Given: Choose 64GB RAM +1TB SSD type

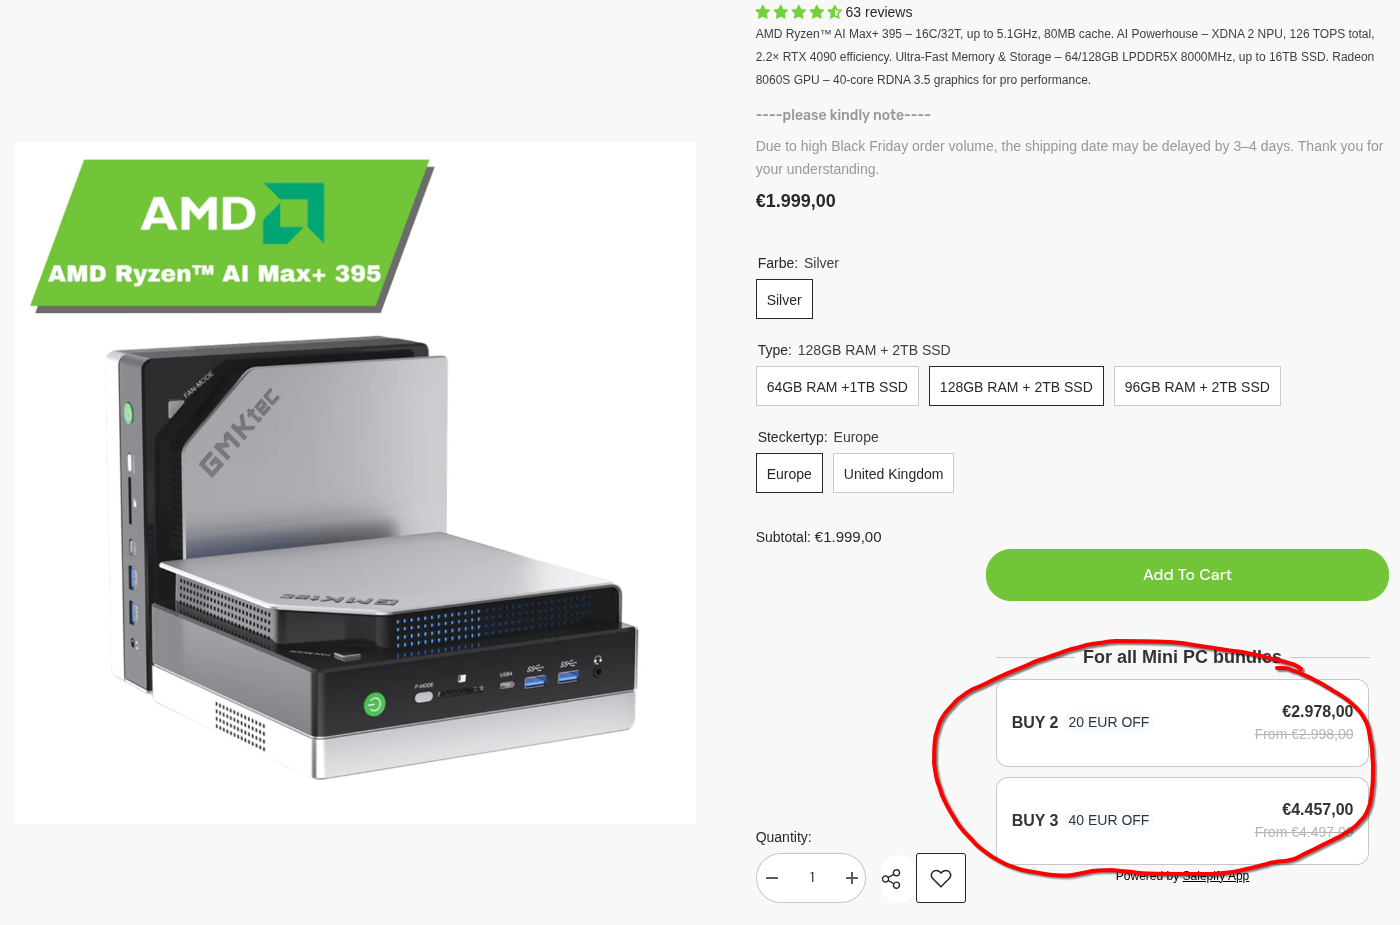Looking at the screenshot, I should point(837,387).
